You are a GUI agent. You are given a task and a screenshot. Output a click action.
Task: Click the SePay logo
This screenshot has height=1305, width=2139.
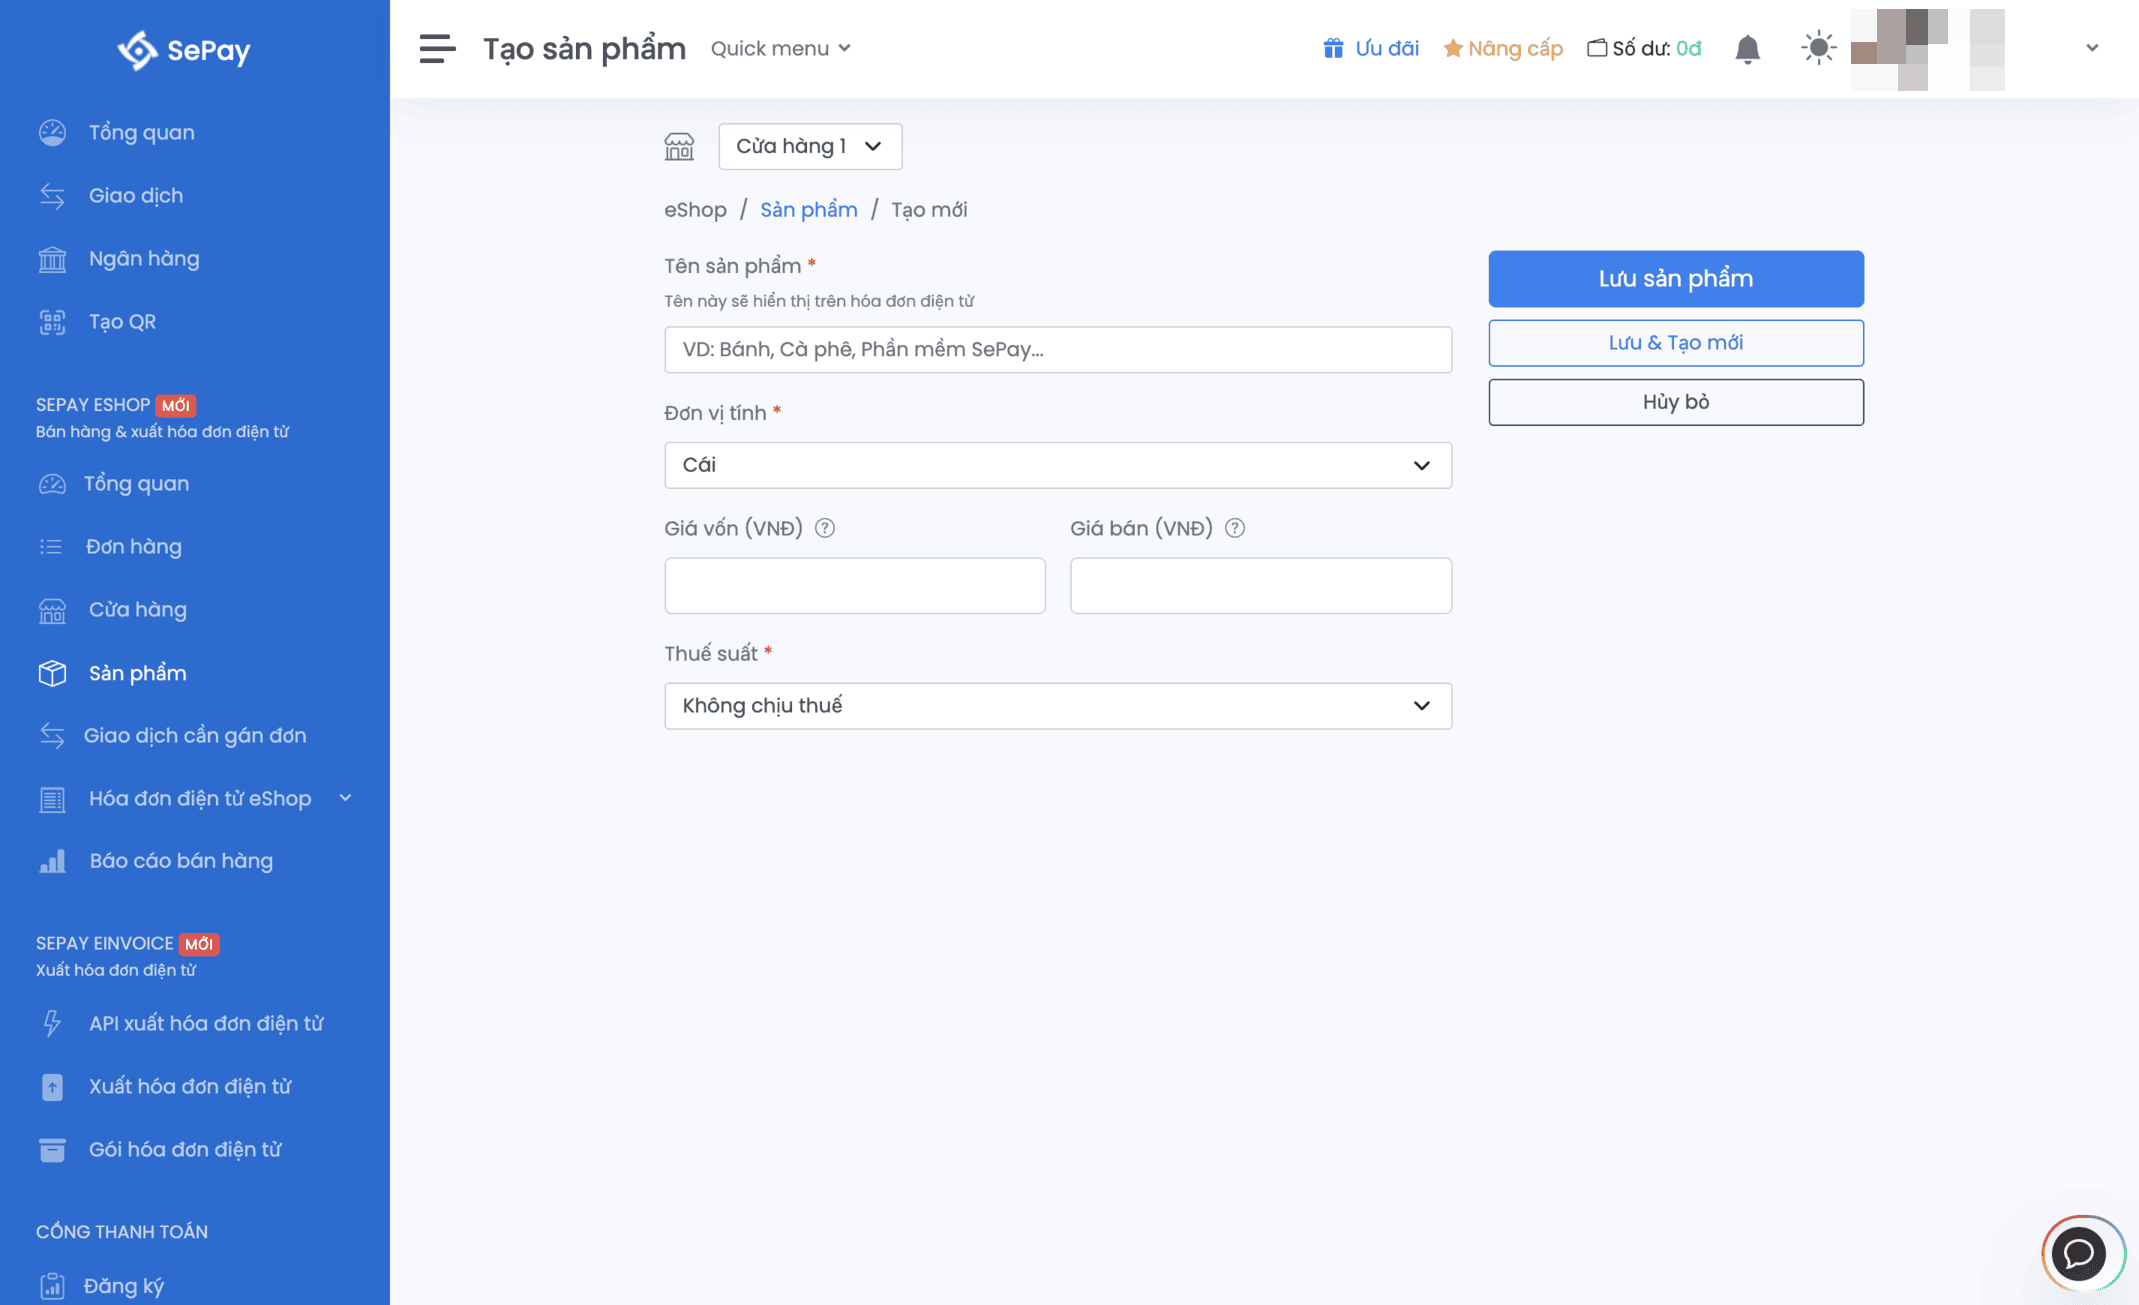point(184,50)
